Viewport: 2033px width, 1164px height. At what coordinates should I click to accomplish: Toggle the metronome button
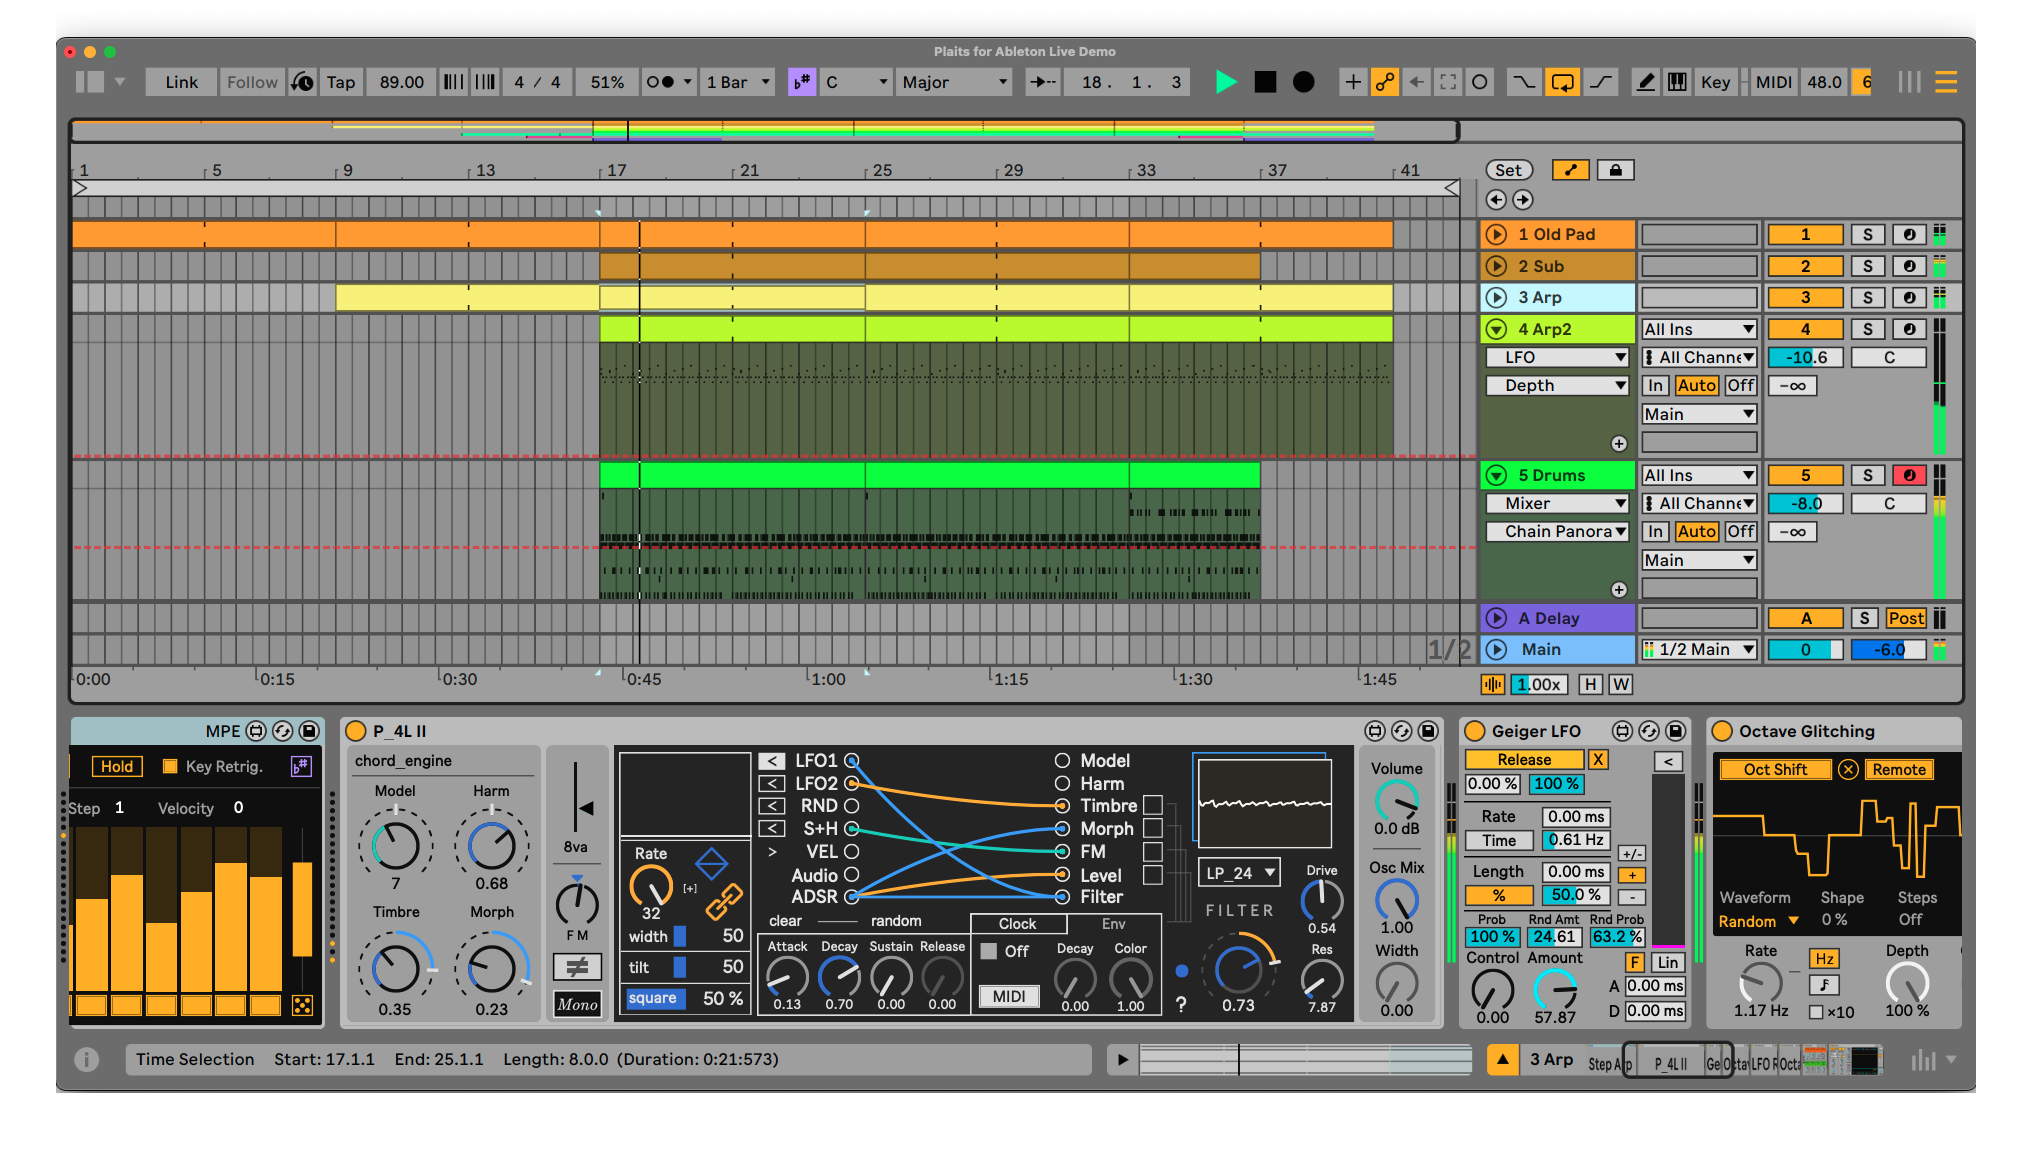click(x=660, y=82)
